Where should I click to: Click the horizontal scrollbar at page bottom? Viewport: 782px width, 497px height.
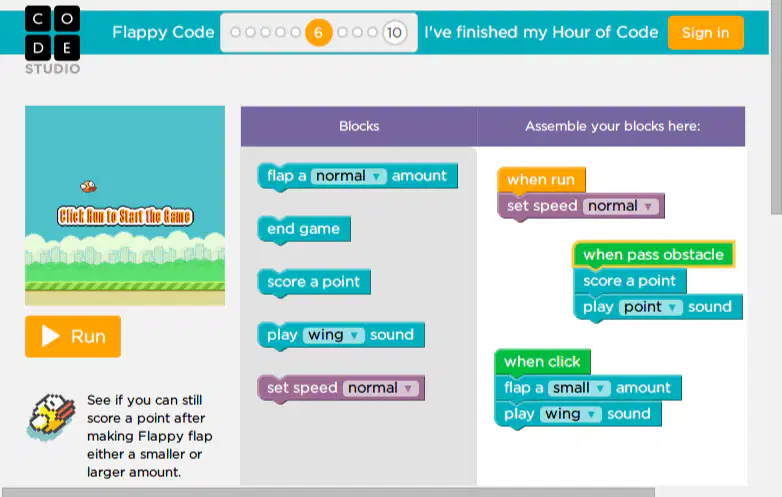[328, 493]
